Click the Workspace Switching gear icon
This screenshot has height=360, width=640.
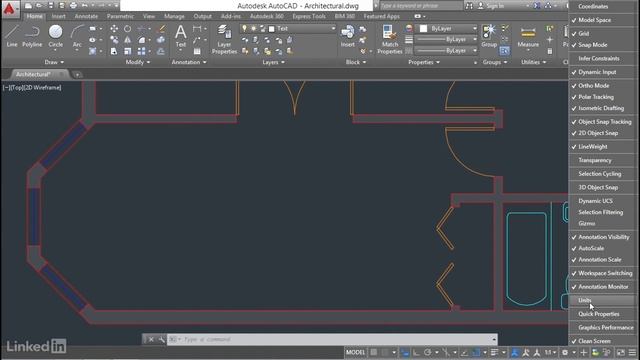tap(565, 353)
